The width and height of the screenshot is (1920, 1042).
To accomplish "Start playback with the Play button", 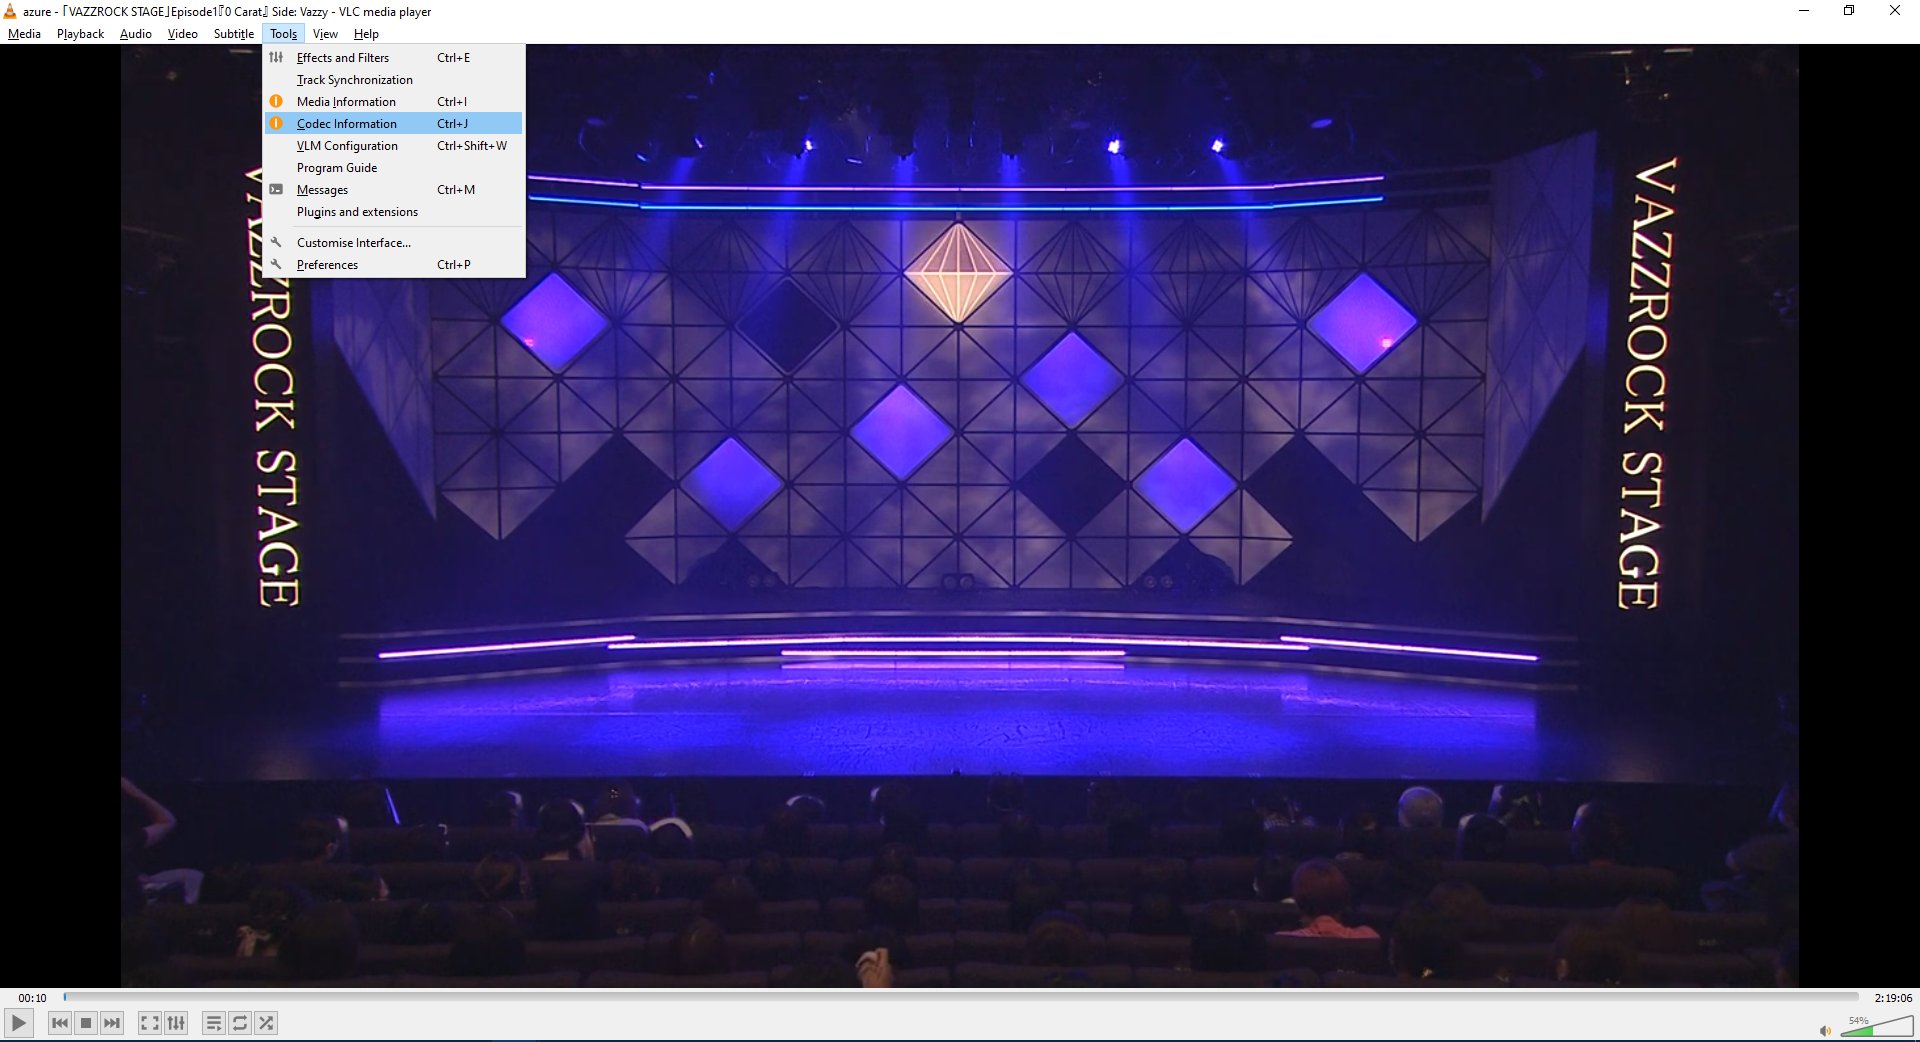I will tap(18, 1023).
